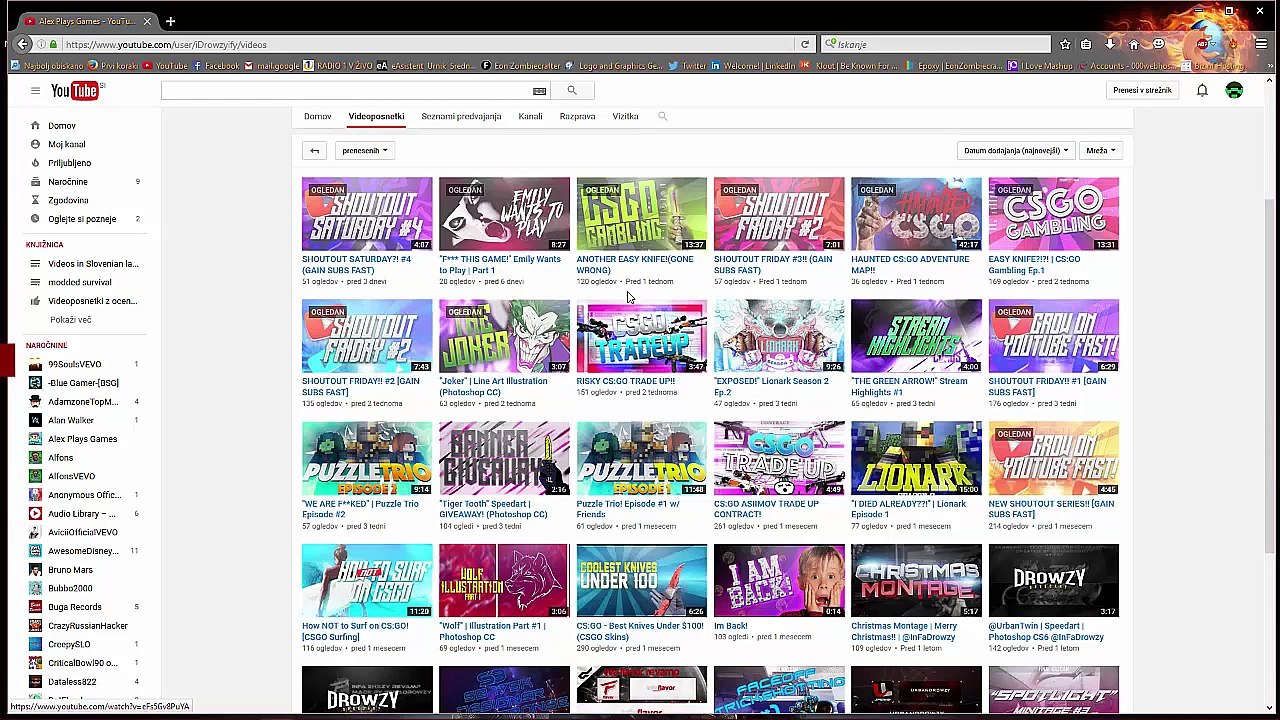The width and height of the screenshot is (1280, 720).
Task: Open the Banner Giveaway thumbnail
Action: coord(504,458)
